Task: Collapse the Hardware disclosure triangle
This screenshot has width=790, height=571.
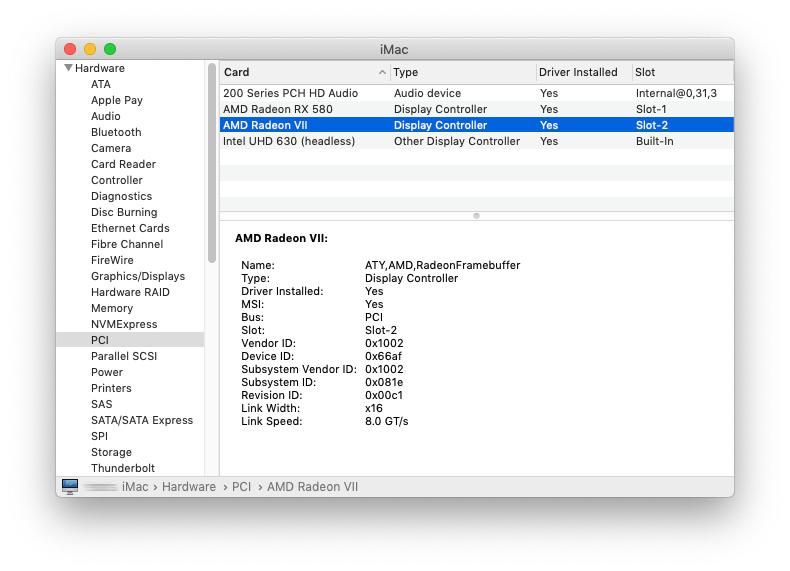Action: click(68, 68)
